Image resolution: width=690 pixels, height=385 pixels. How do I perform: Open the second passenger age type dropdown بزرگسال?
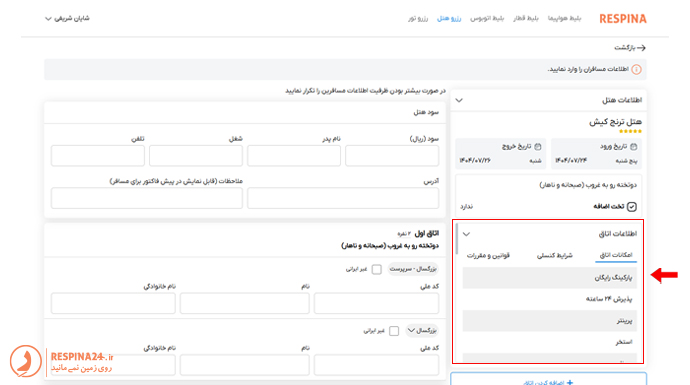[422, 330]
